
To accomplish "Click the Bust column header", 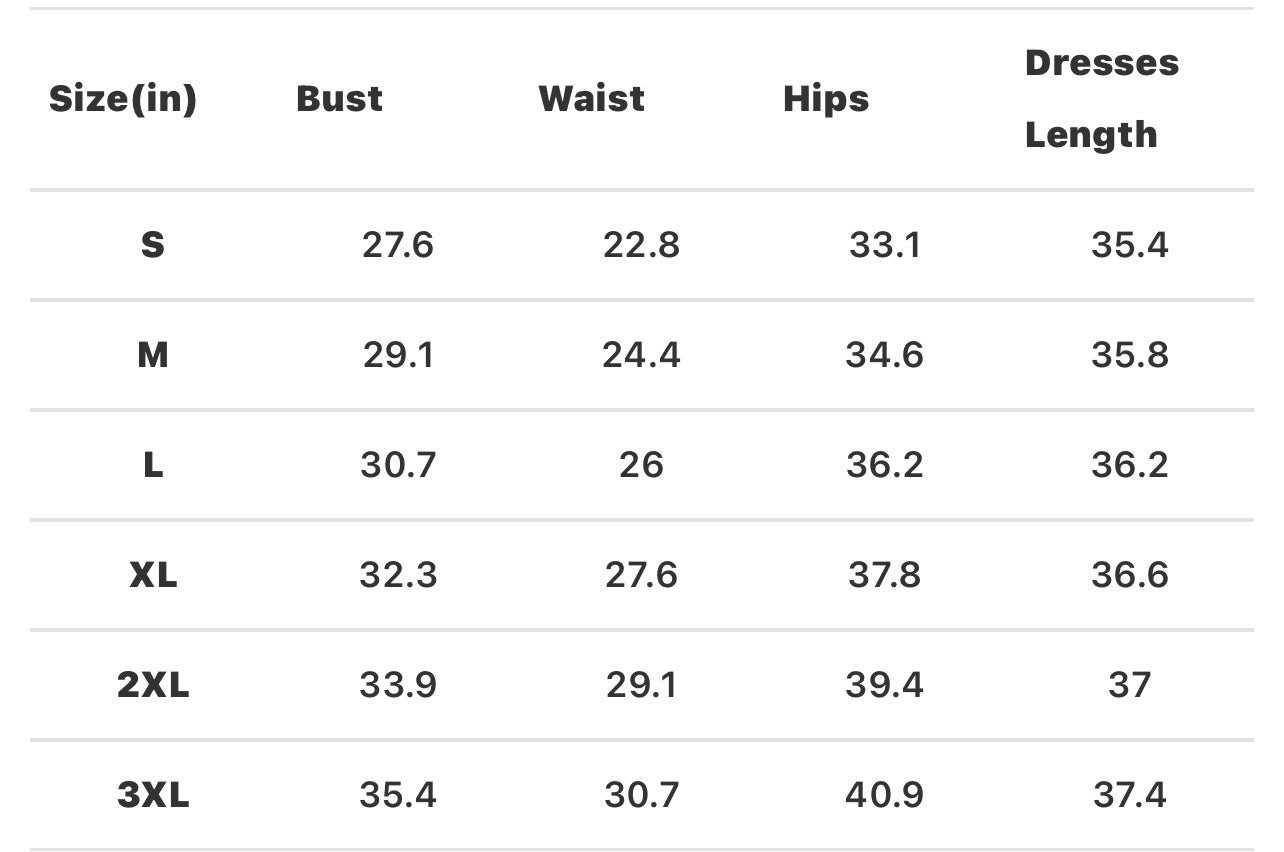I will coord(339,99).
